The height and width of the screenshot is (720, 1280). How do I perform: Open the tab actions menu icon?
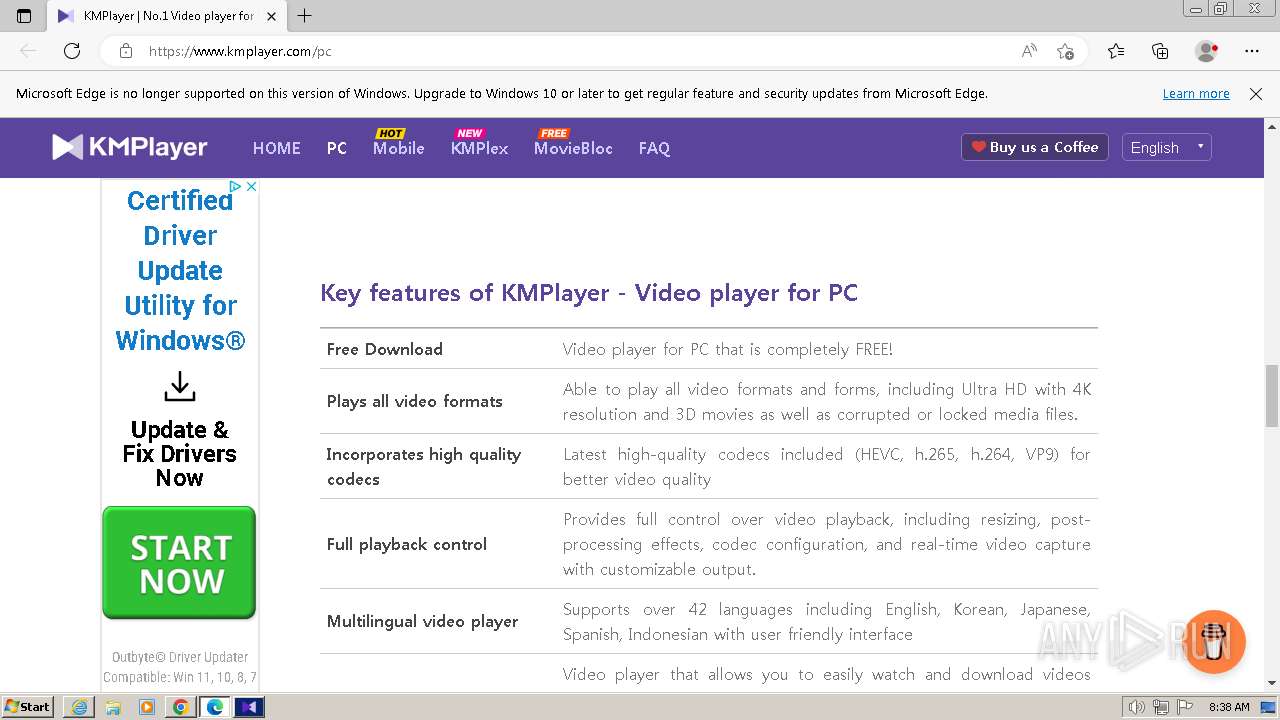24,16
